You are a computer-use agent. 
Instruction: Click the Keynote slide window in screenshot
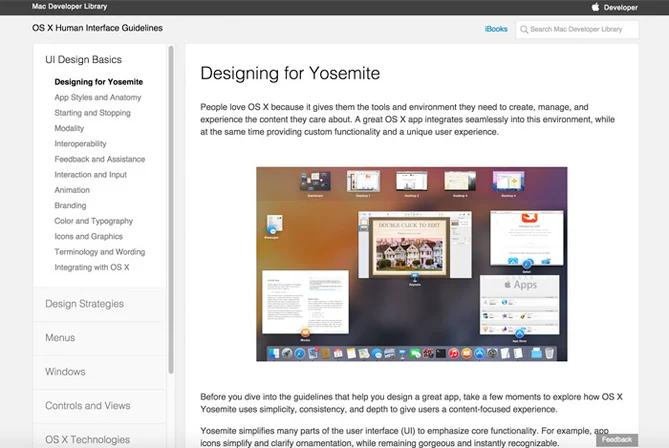[x=415, y=245]
